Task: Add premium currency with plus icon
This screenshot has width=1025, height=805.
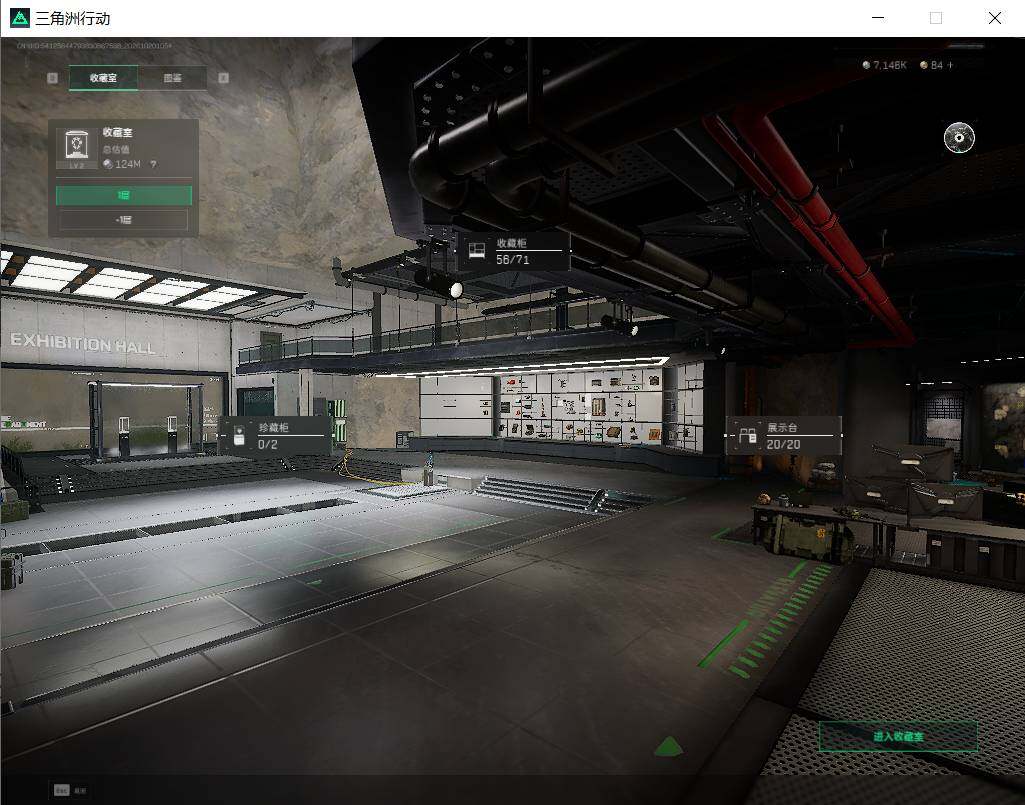Action: pyautogui.click(x=950, y=65)
